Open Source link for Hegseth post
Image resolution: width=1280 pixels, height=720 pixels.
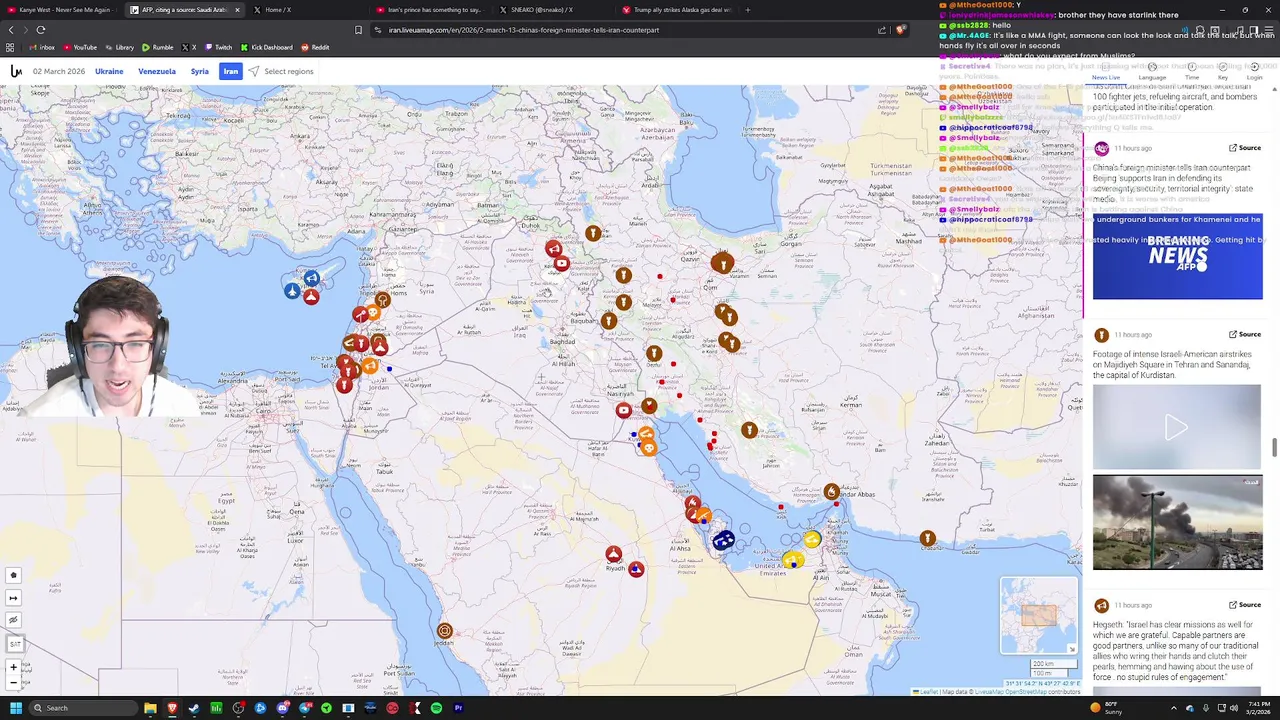[x=1245, y=605]
